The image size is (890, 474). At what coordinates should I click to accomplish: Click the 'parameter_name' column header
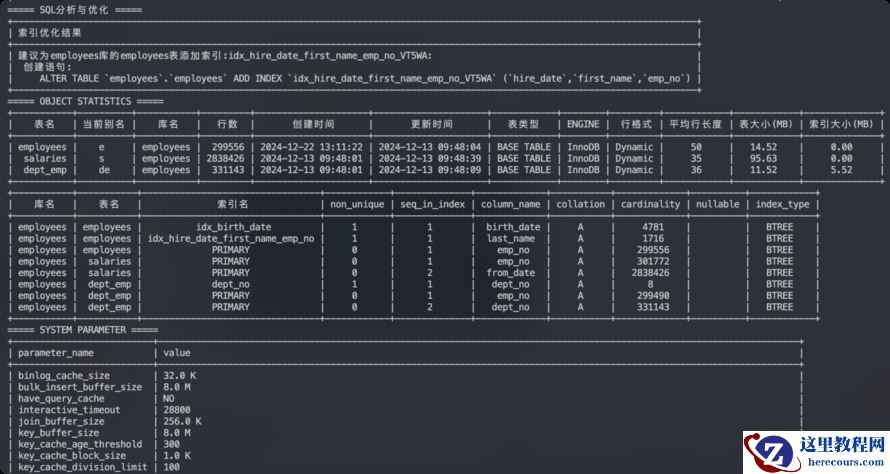[56, 353]
